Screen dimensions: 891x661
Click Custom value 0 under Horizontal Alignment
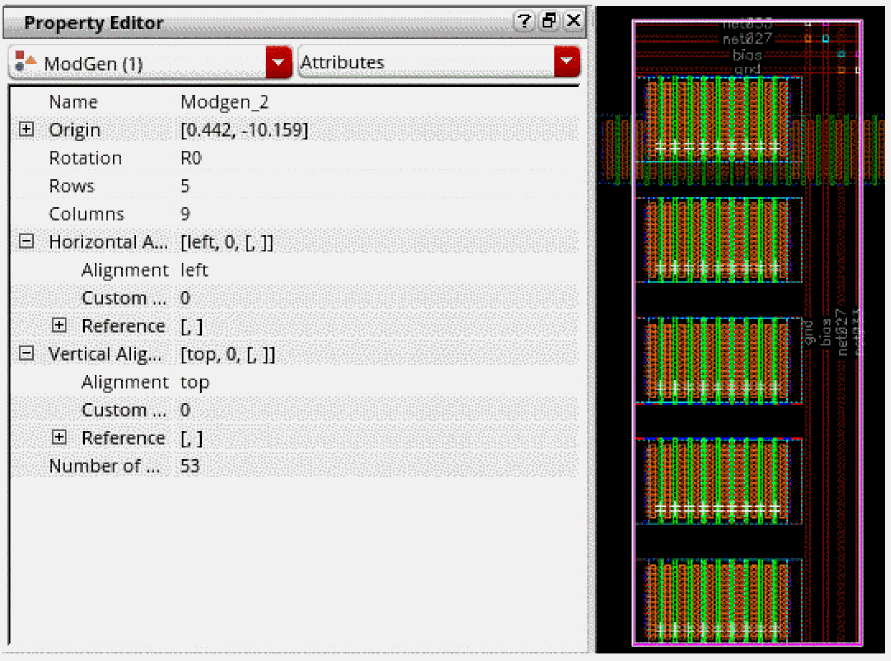185,298
